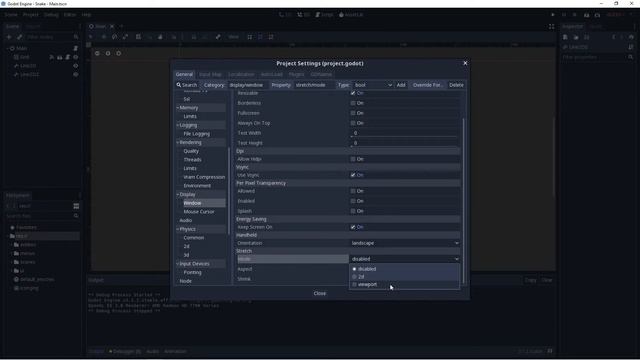Collapse the Display category
The width and height of the screenshot is (640, 360).
coord(178,195)
